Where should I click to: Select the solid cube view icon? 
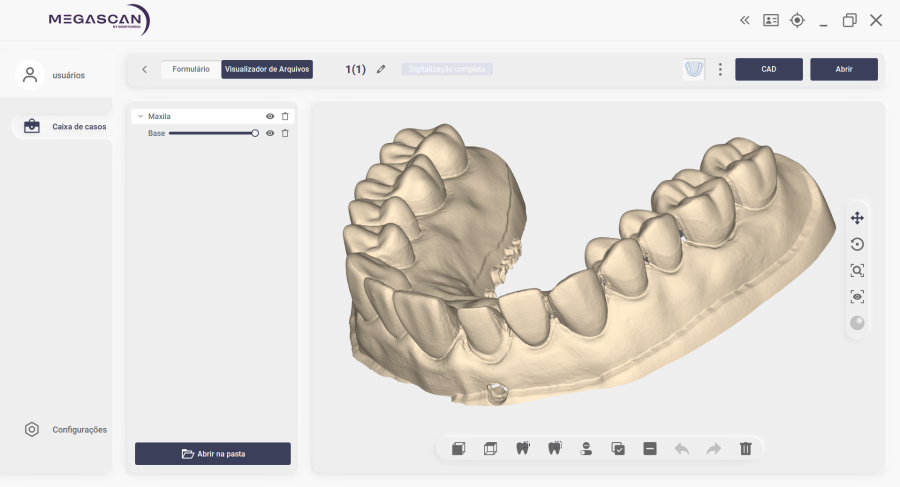pos(458,449)
